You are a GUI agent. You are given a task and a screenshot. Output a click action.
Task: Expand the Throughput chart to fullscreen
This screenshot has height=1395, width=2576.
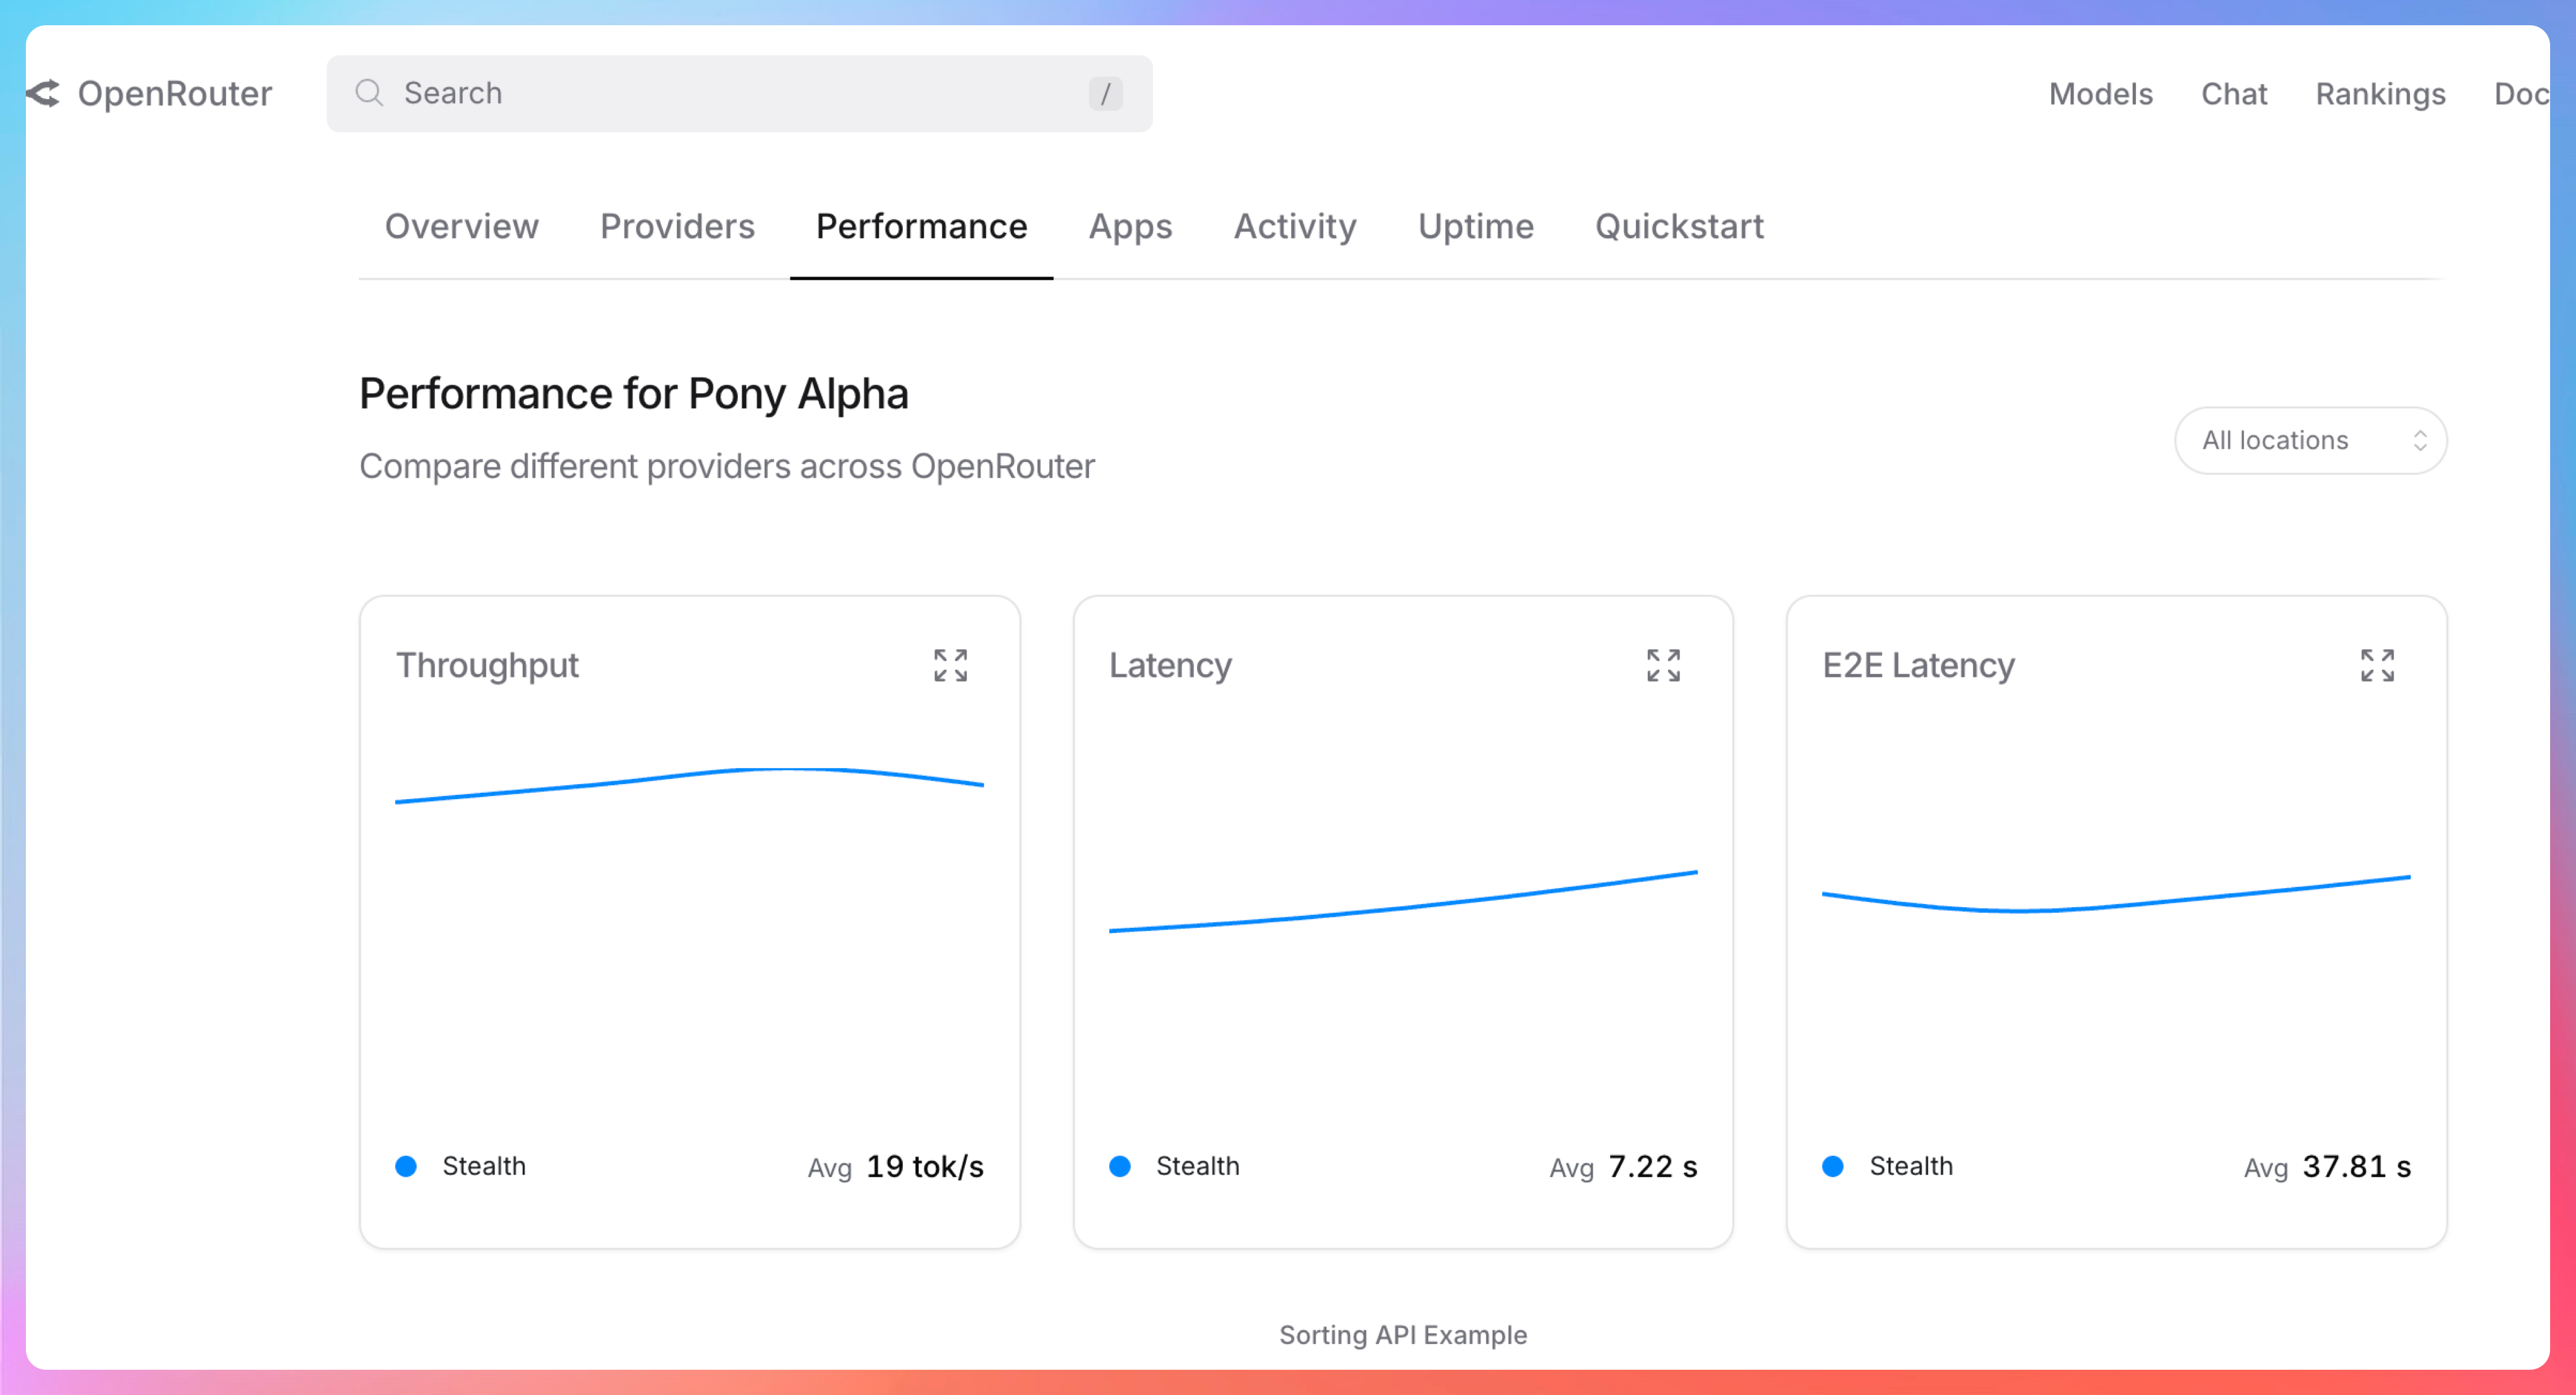point(950,665)
